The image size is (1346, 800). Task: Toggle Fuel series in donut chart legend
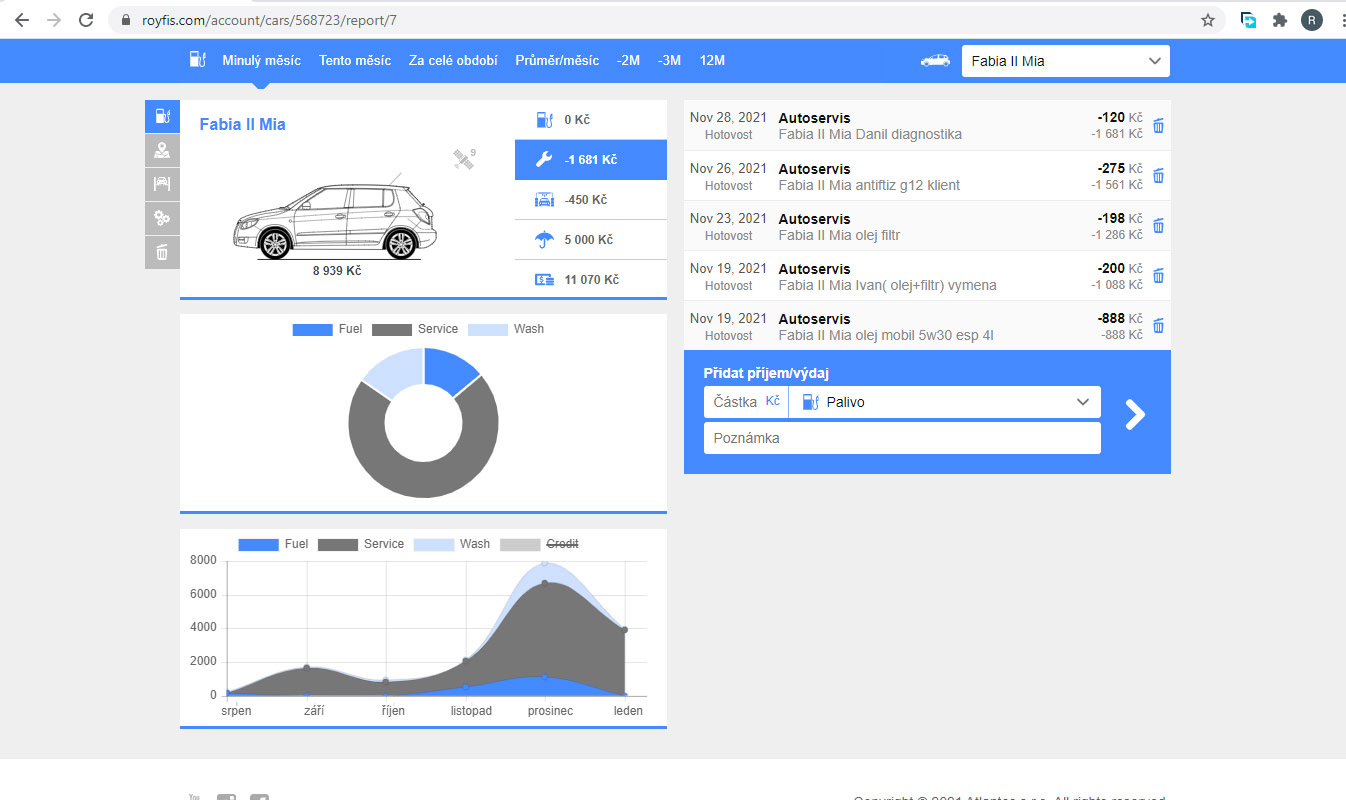(327, 329)
